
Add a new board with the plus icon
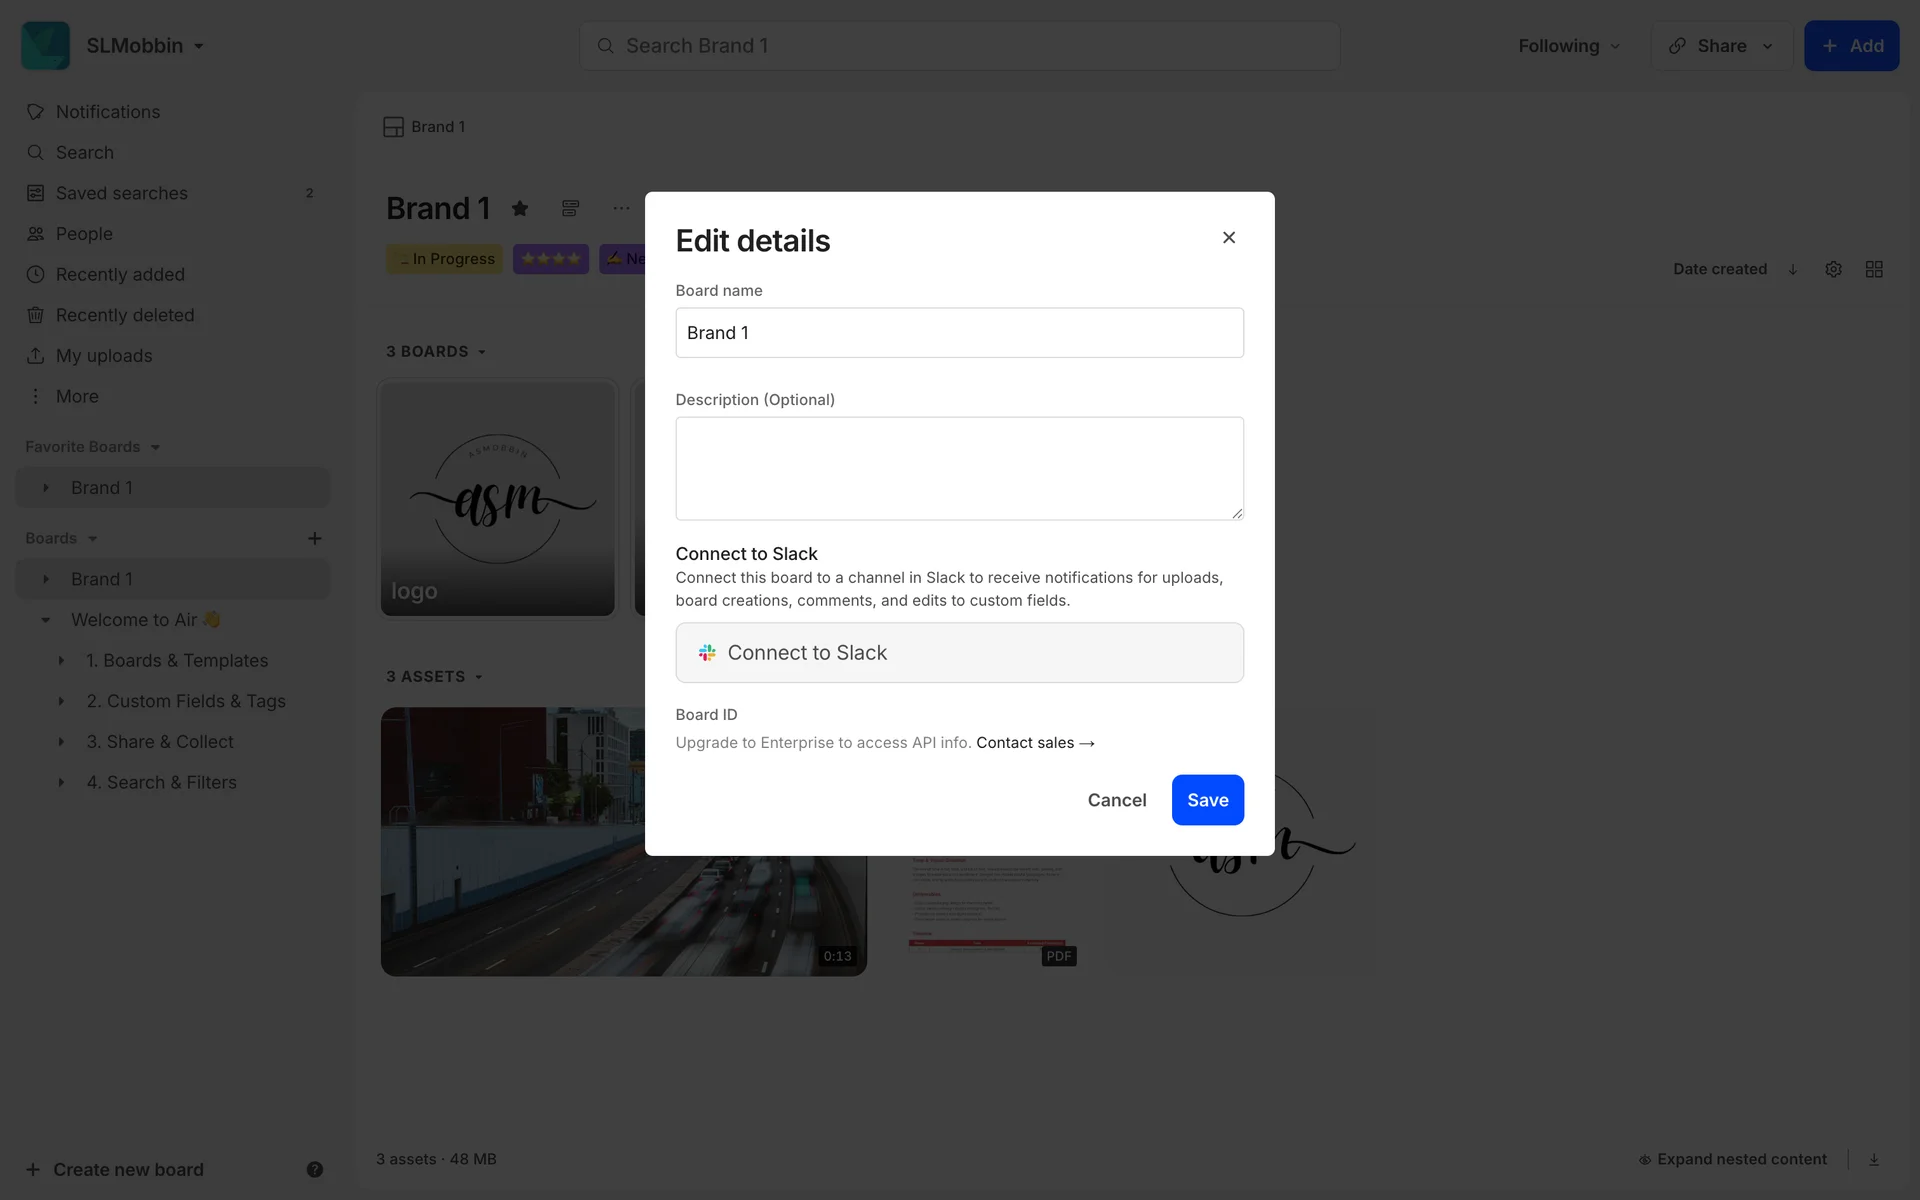pyautogui.click(x=315, y=538)
